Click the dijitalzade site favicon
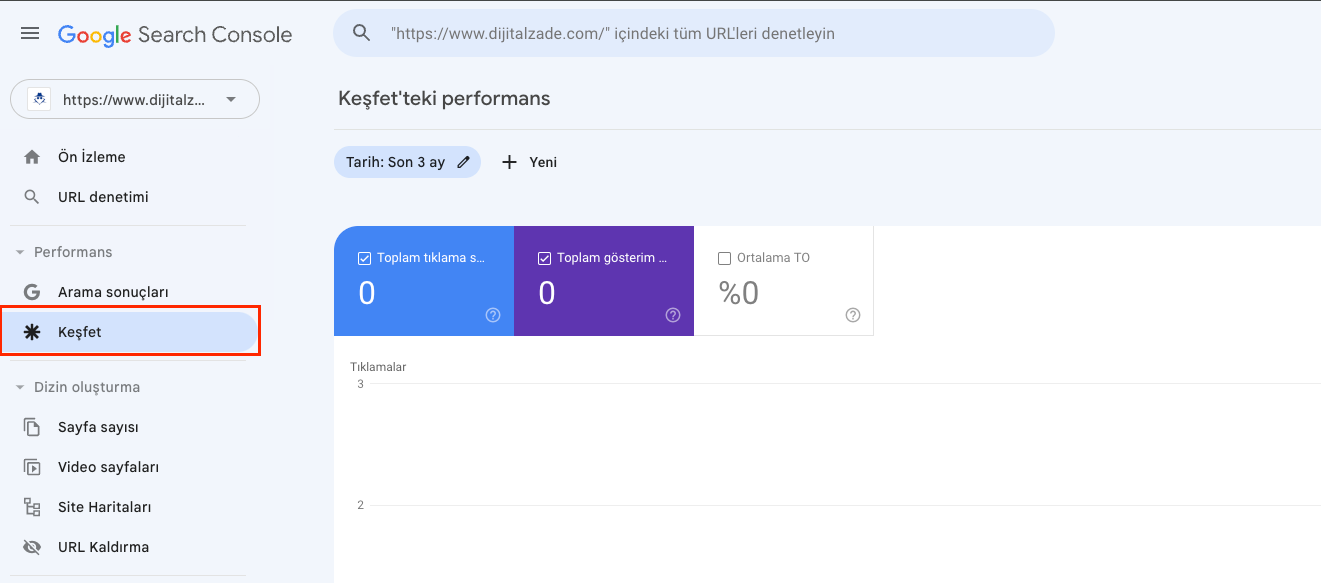This screenshot has width=1321, height=583. (x=39, y=99)
